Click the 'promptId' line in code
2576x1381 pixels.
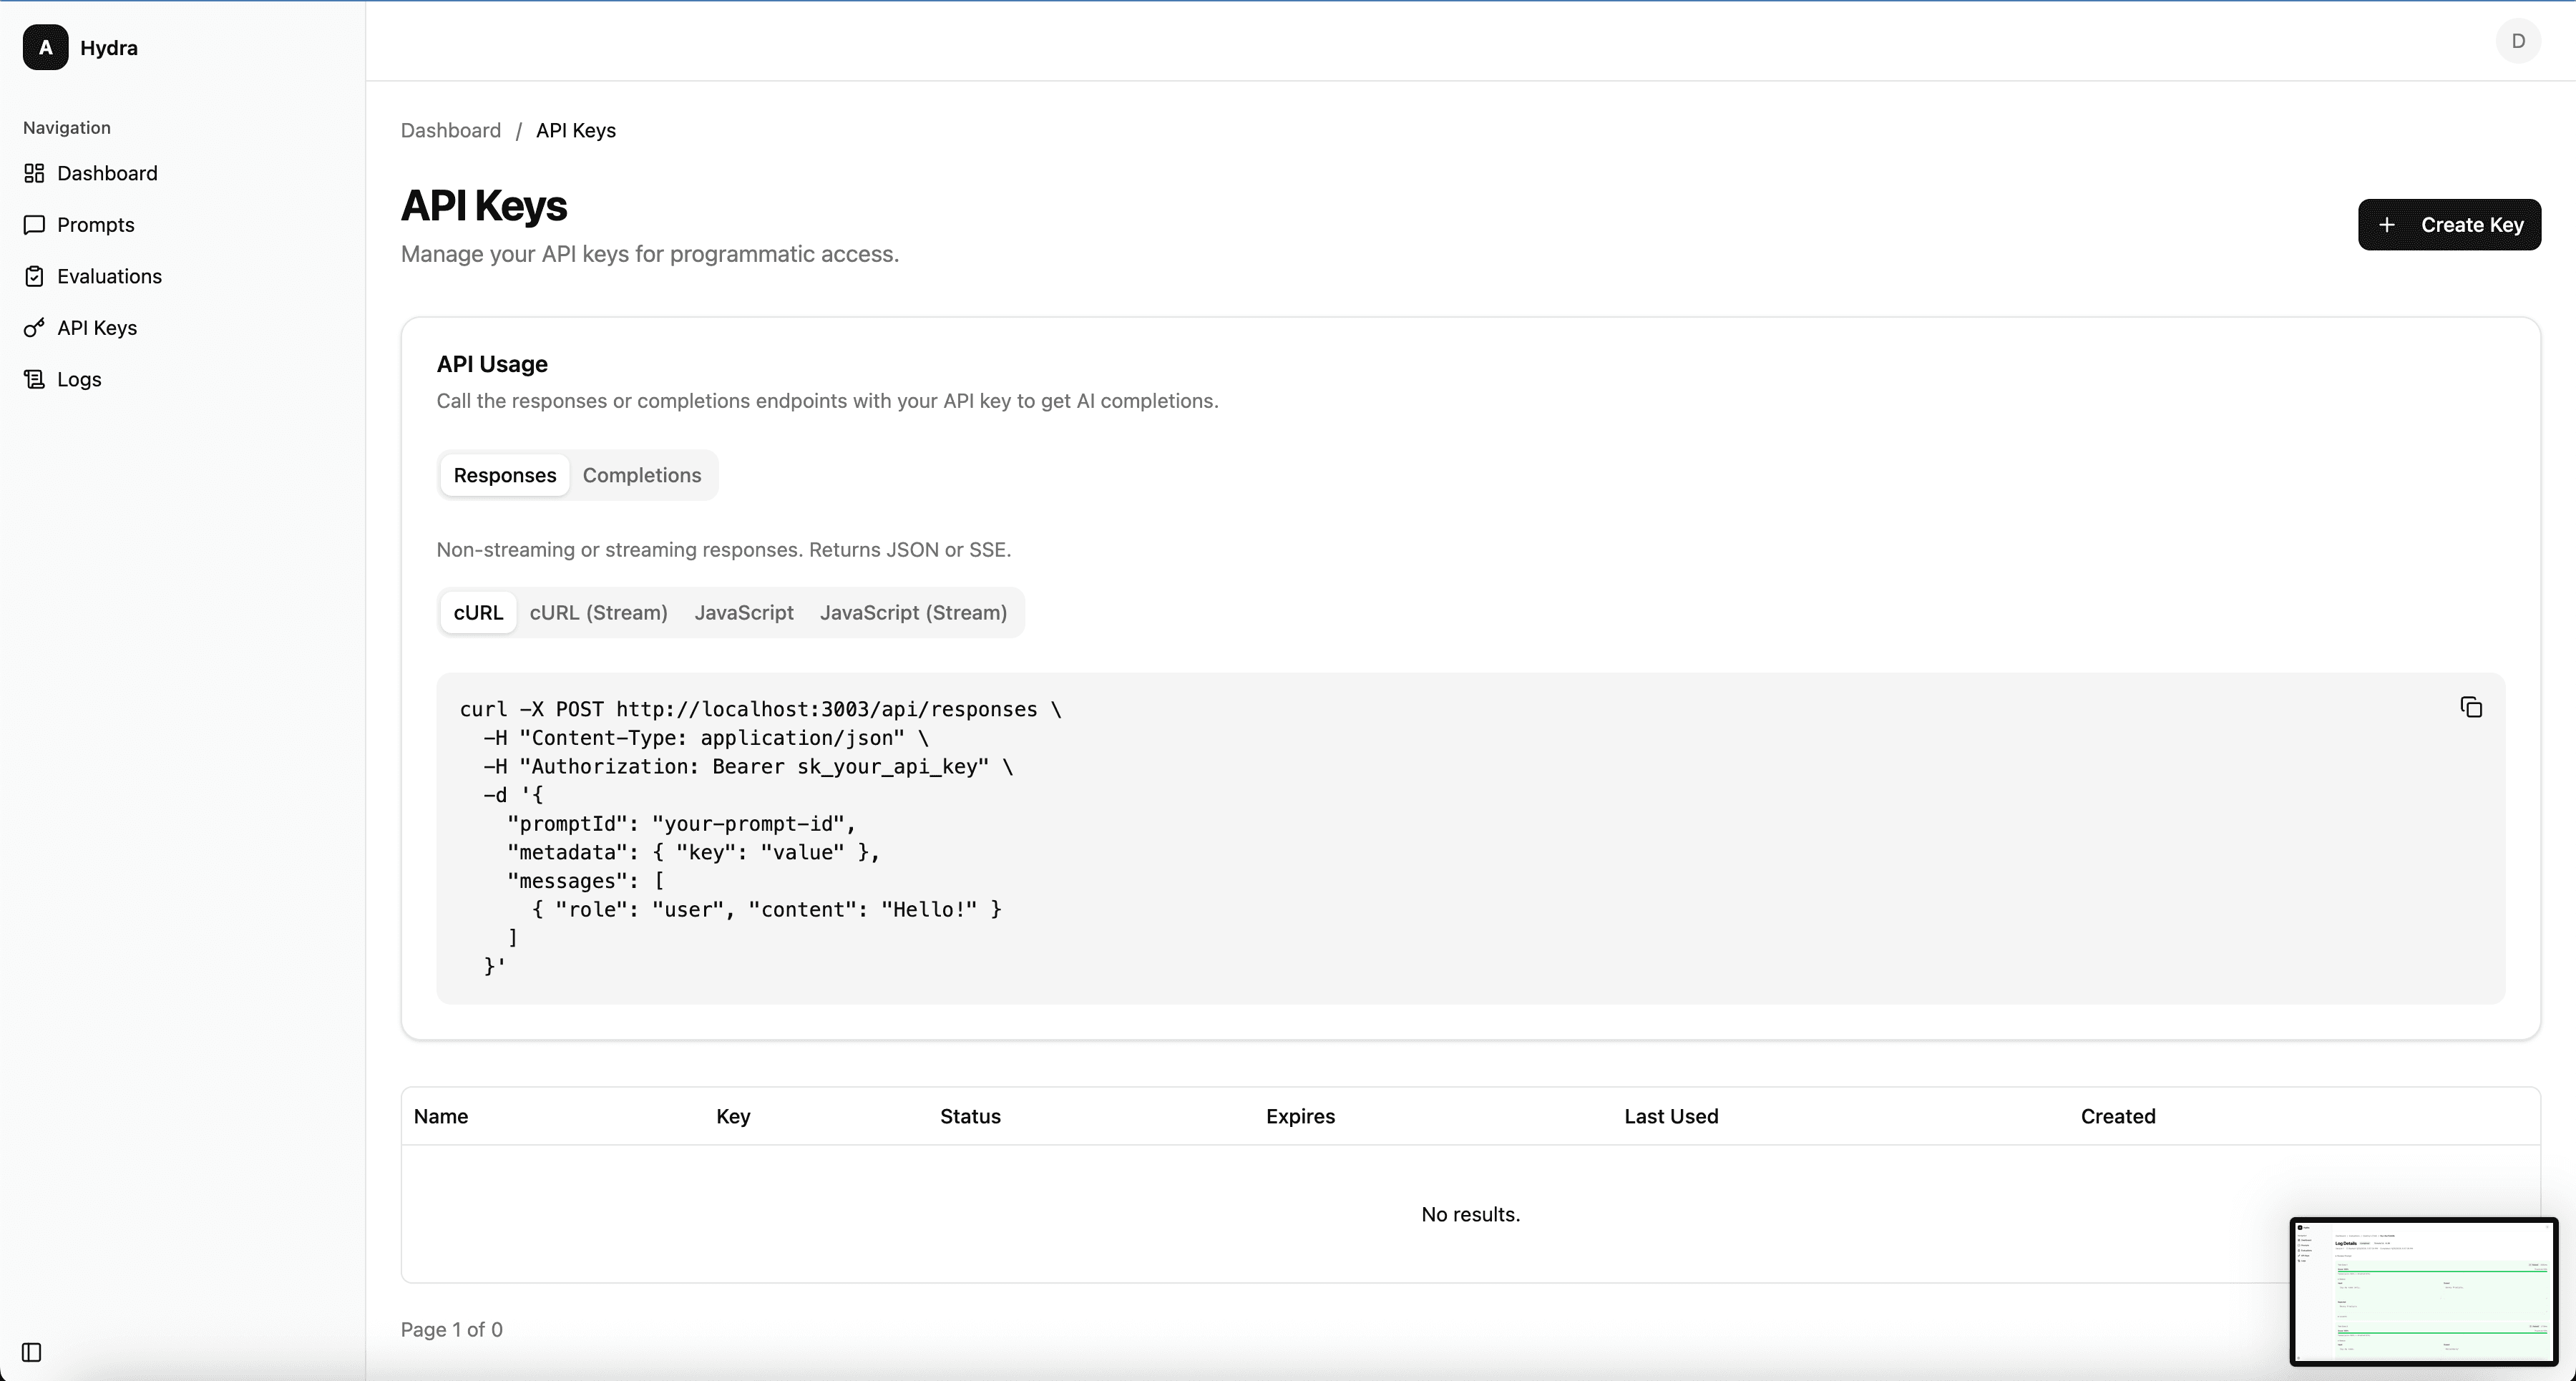tap(682, 823)
